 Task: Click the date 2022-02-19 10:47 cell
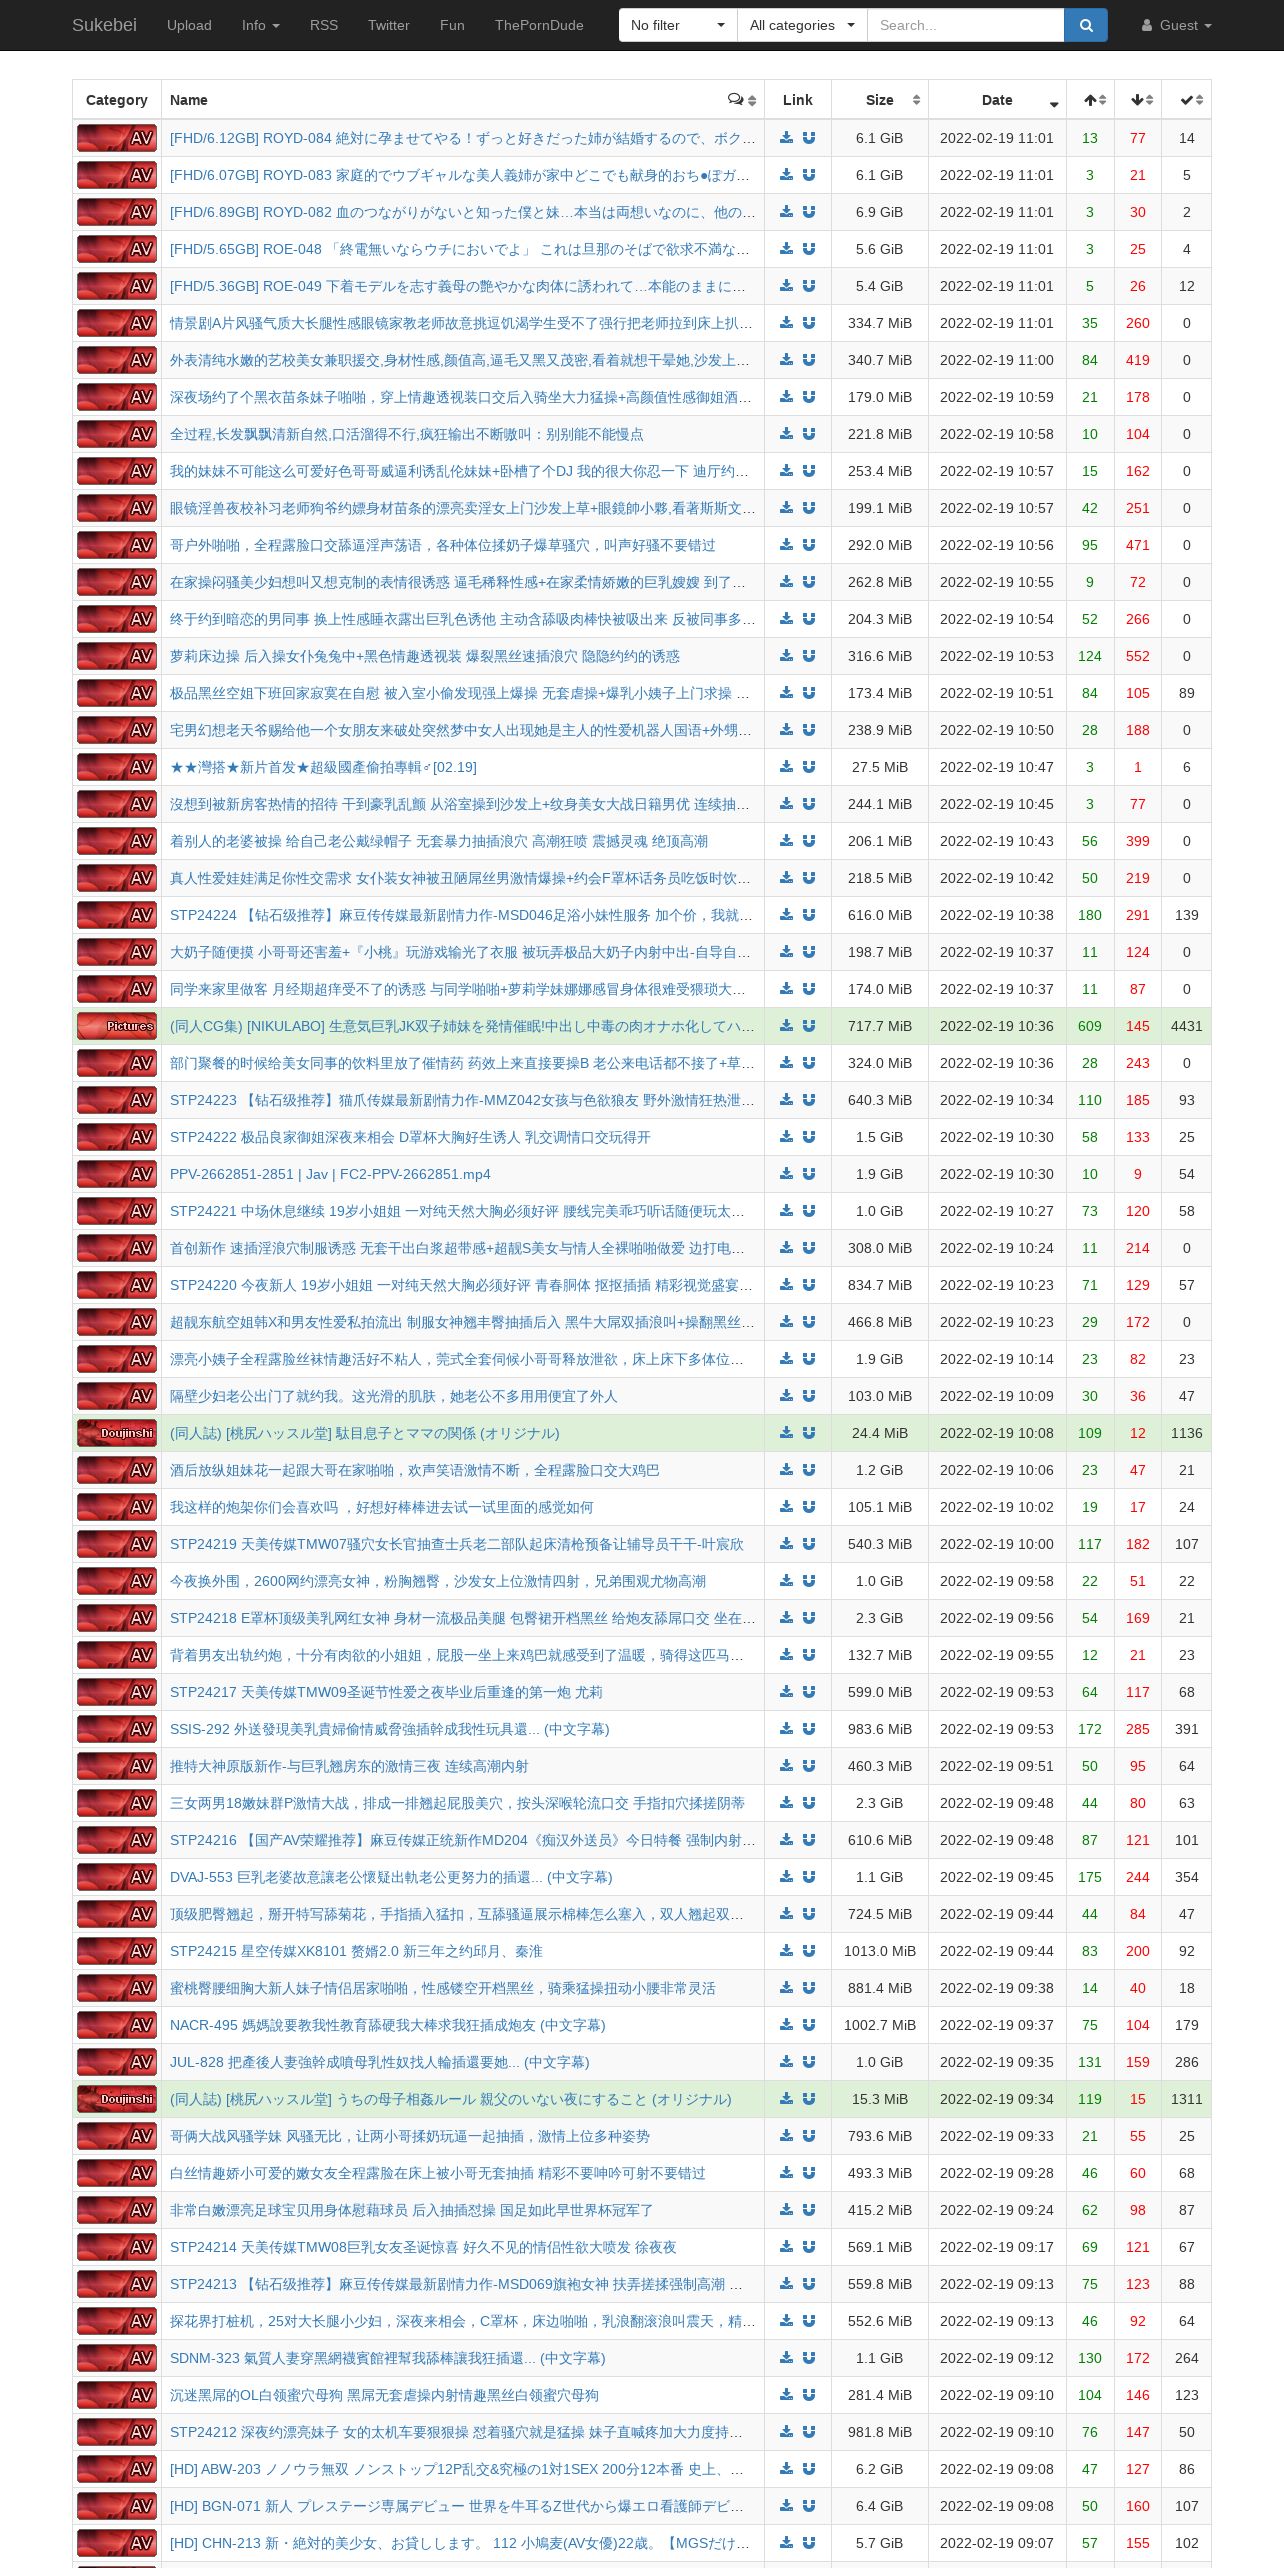(x=997, y=767)
